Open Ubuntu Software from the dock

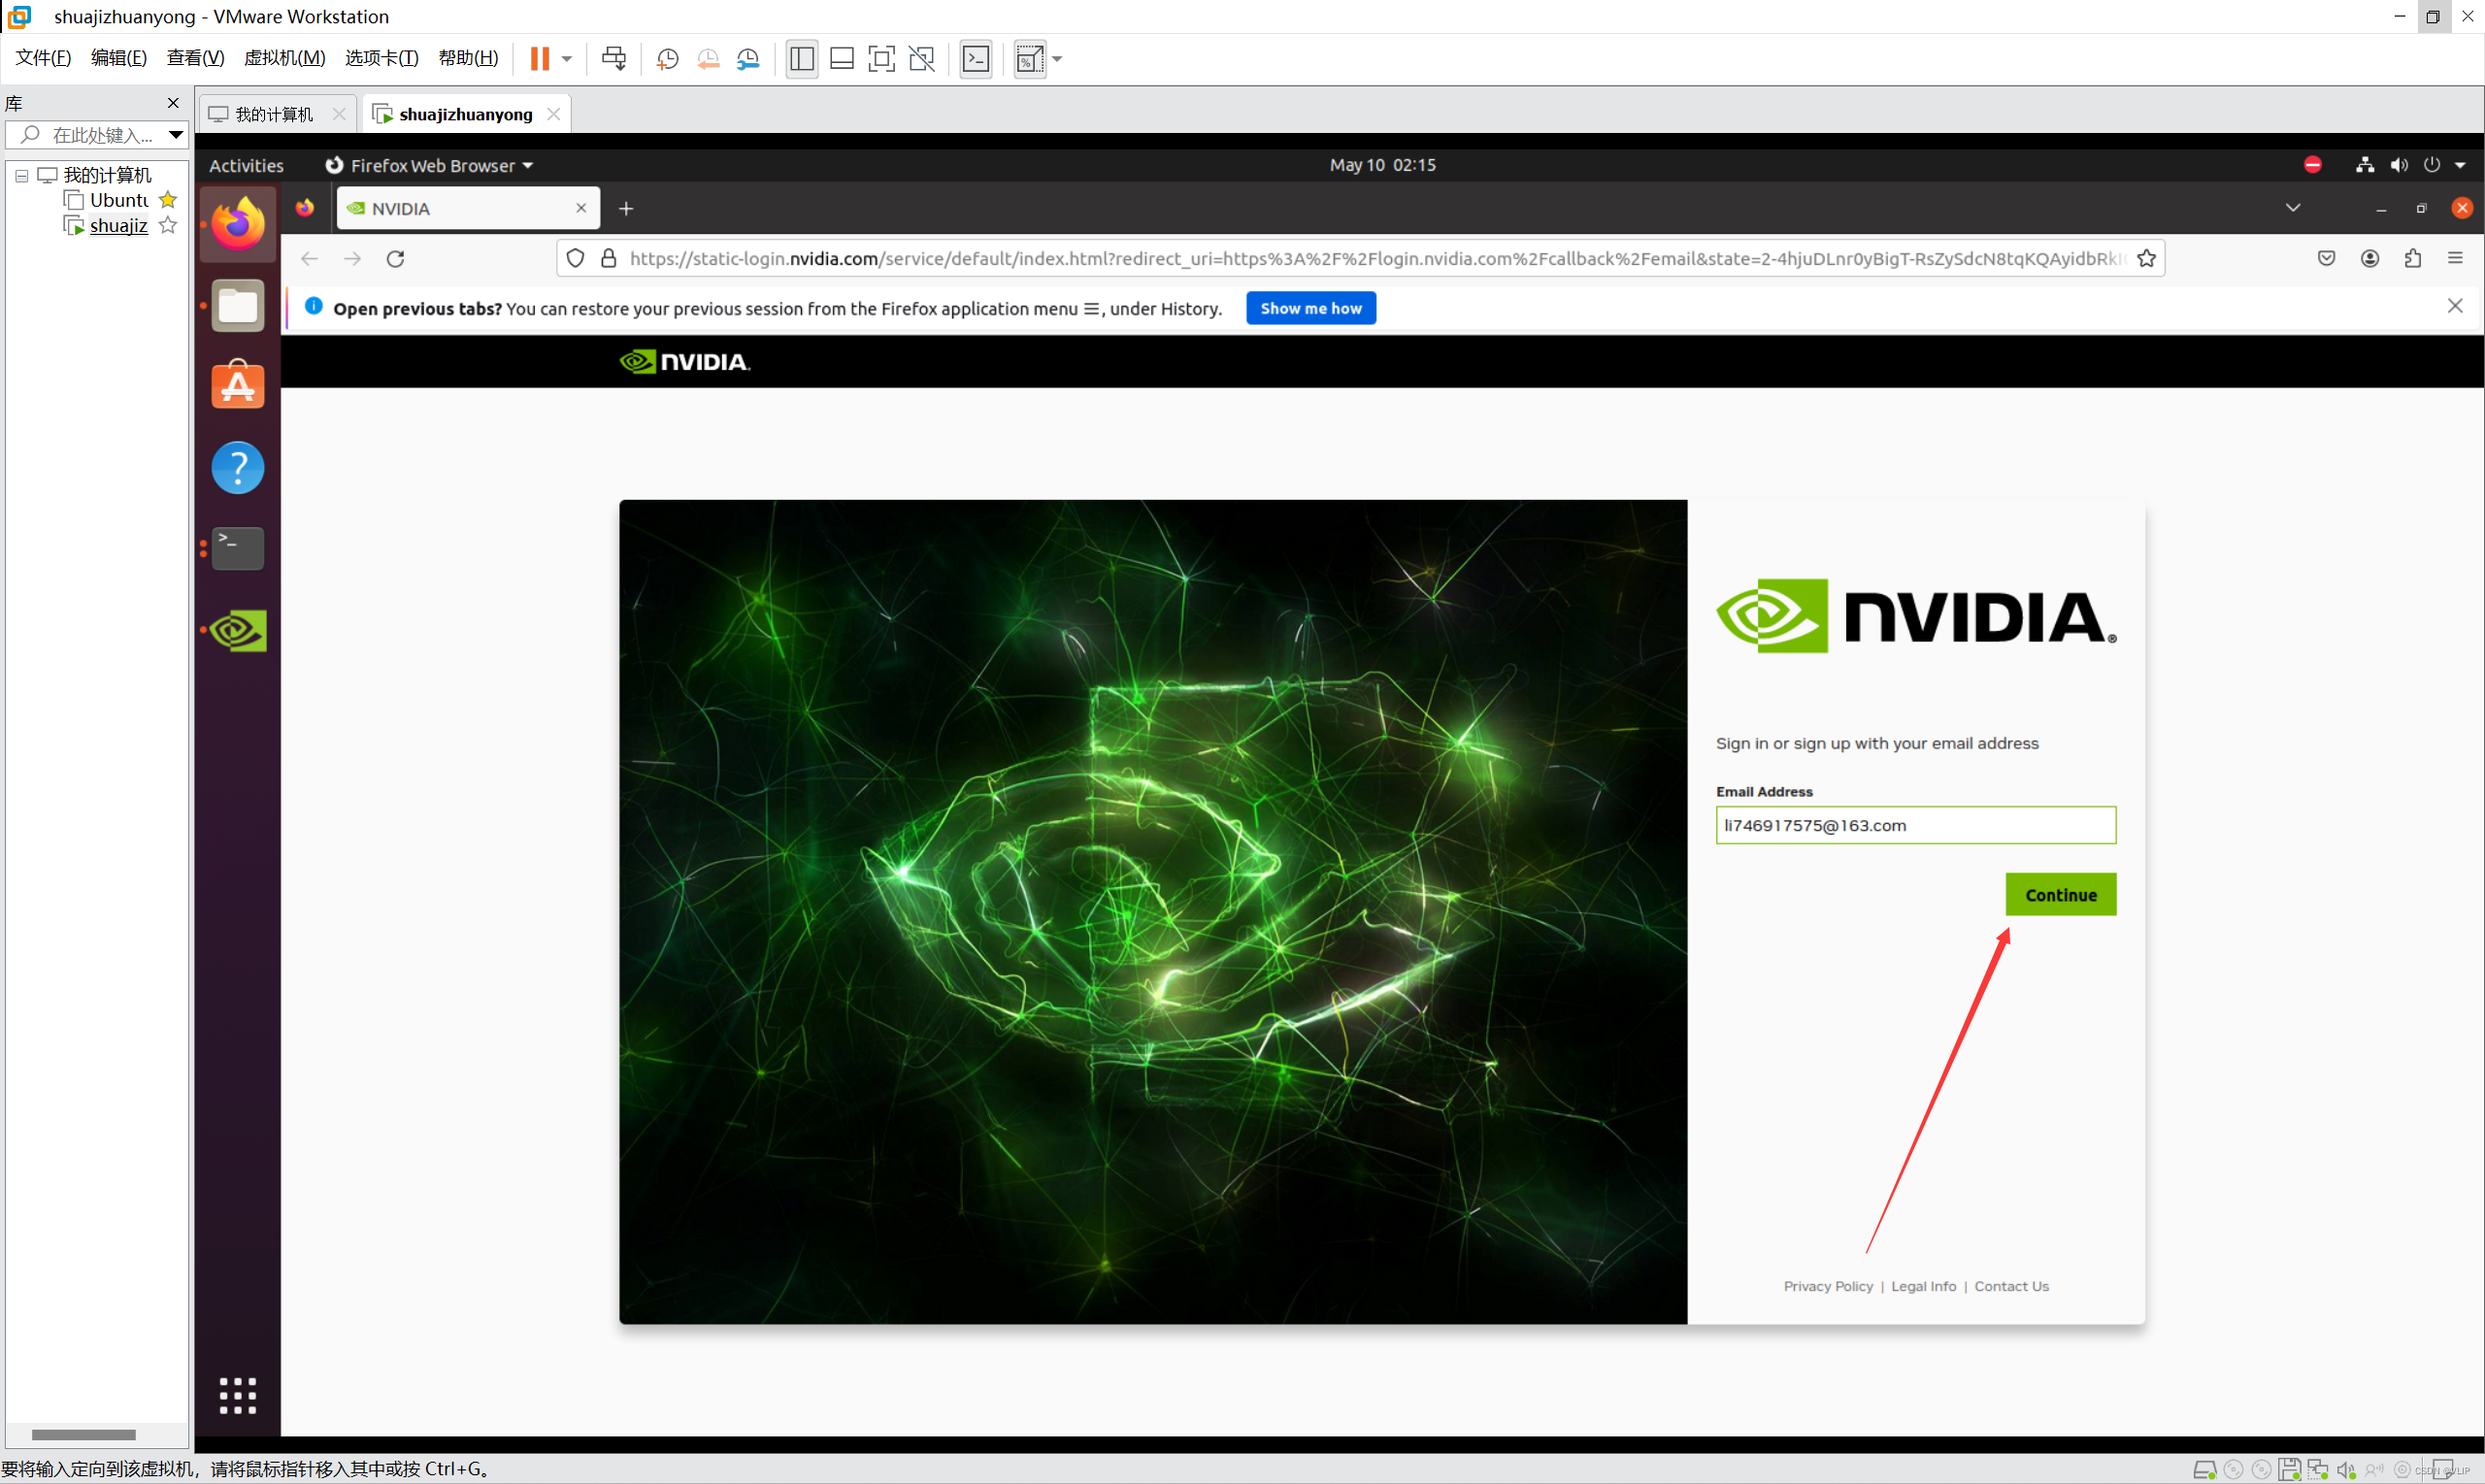[x=238, y=385]
